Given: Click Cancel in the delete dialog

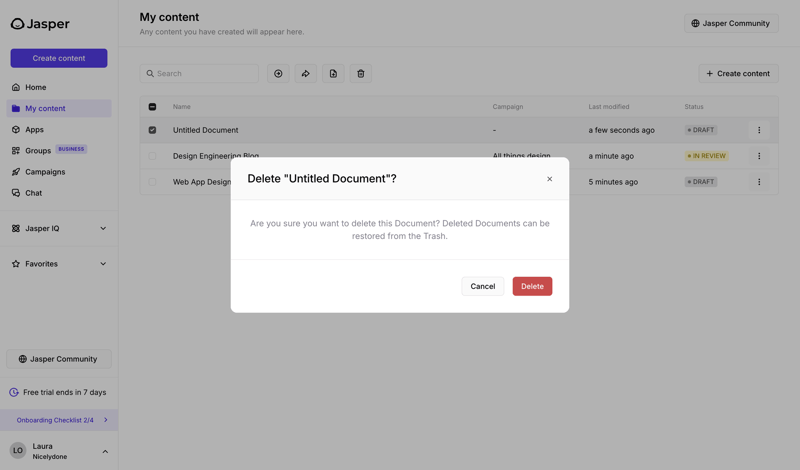Looking at the screenshot, I should tap(483, 286).
